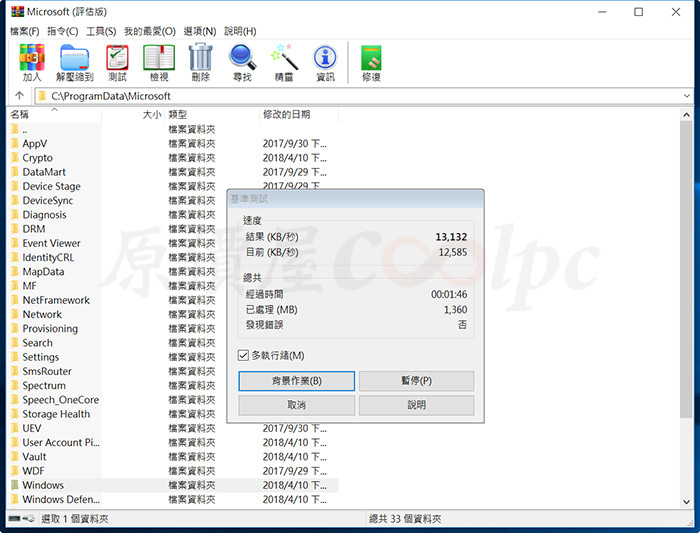700x533 pixels.
Task: Click the 檢視 (View) book icon
Action: pos(159,58)
